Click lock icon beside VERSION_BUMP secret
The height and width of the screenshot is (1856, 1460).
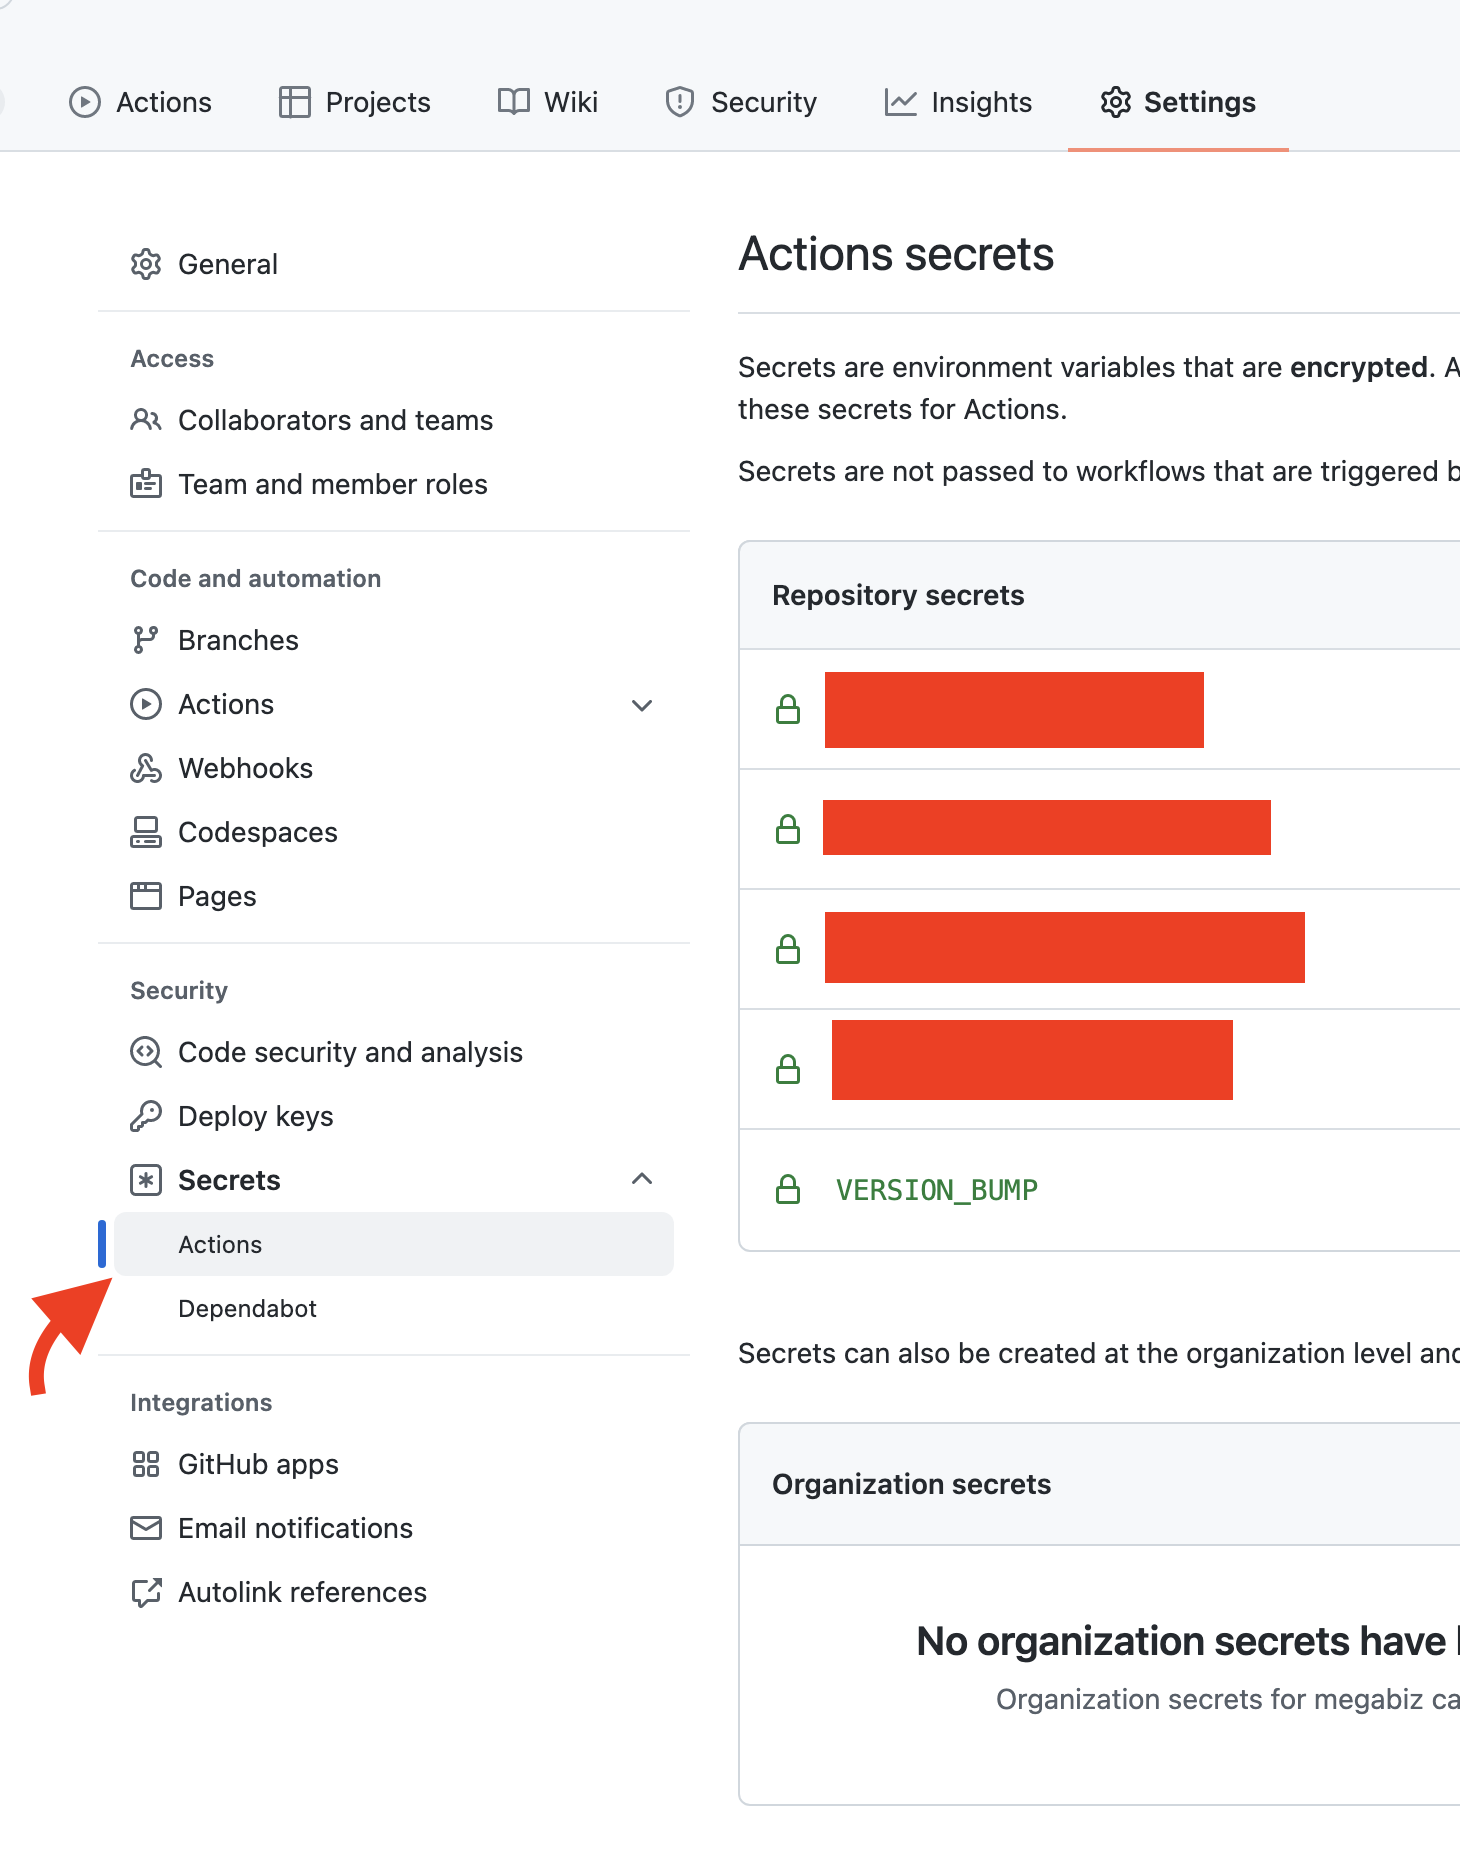tap(788, 1189)
